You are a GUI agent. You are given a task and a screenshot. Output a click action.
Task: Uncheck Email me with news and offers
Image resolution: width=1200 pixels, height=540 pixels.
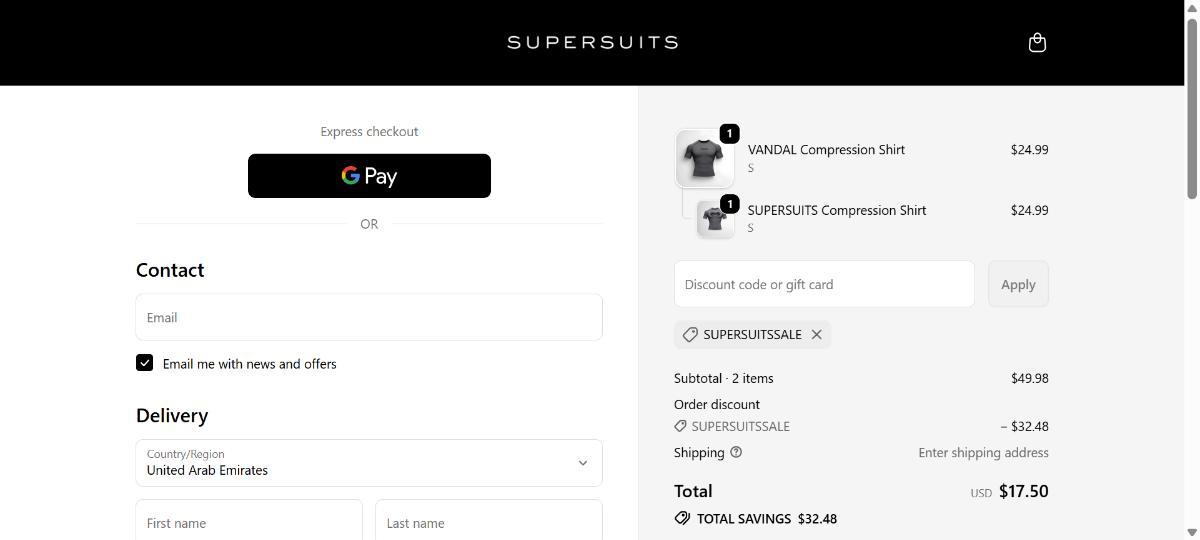(145, 363)
